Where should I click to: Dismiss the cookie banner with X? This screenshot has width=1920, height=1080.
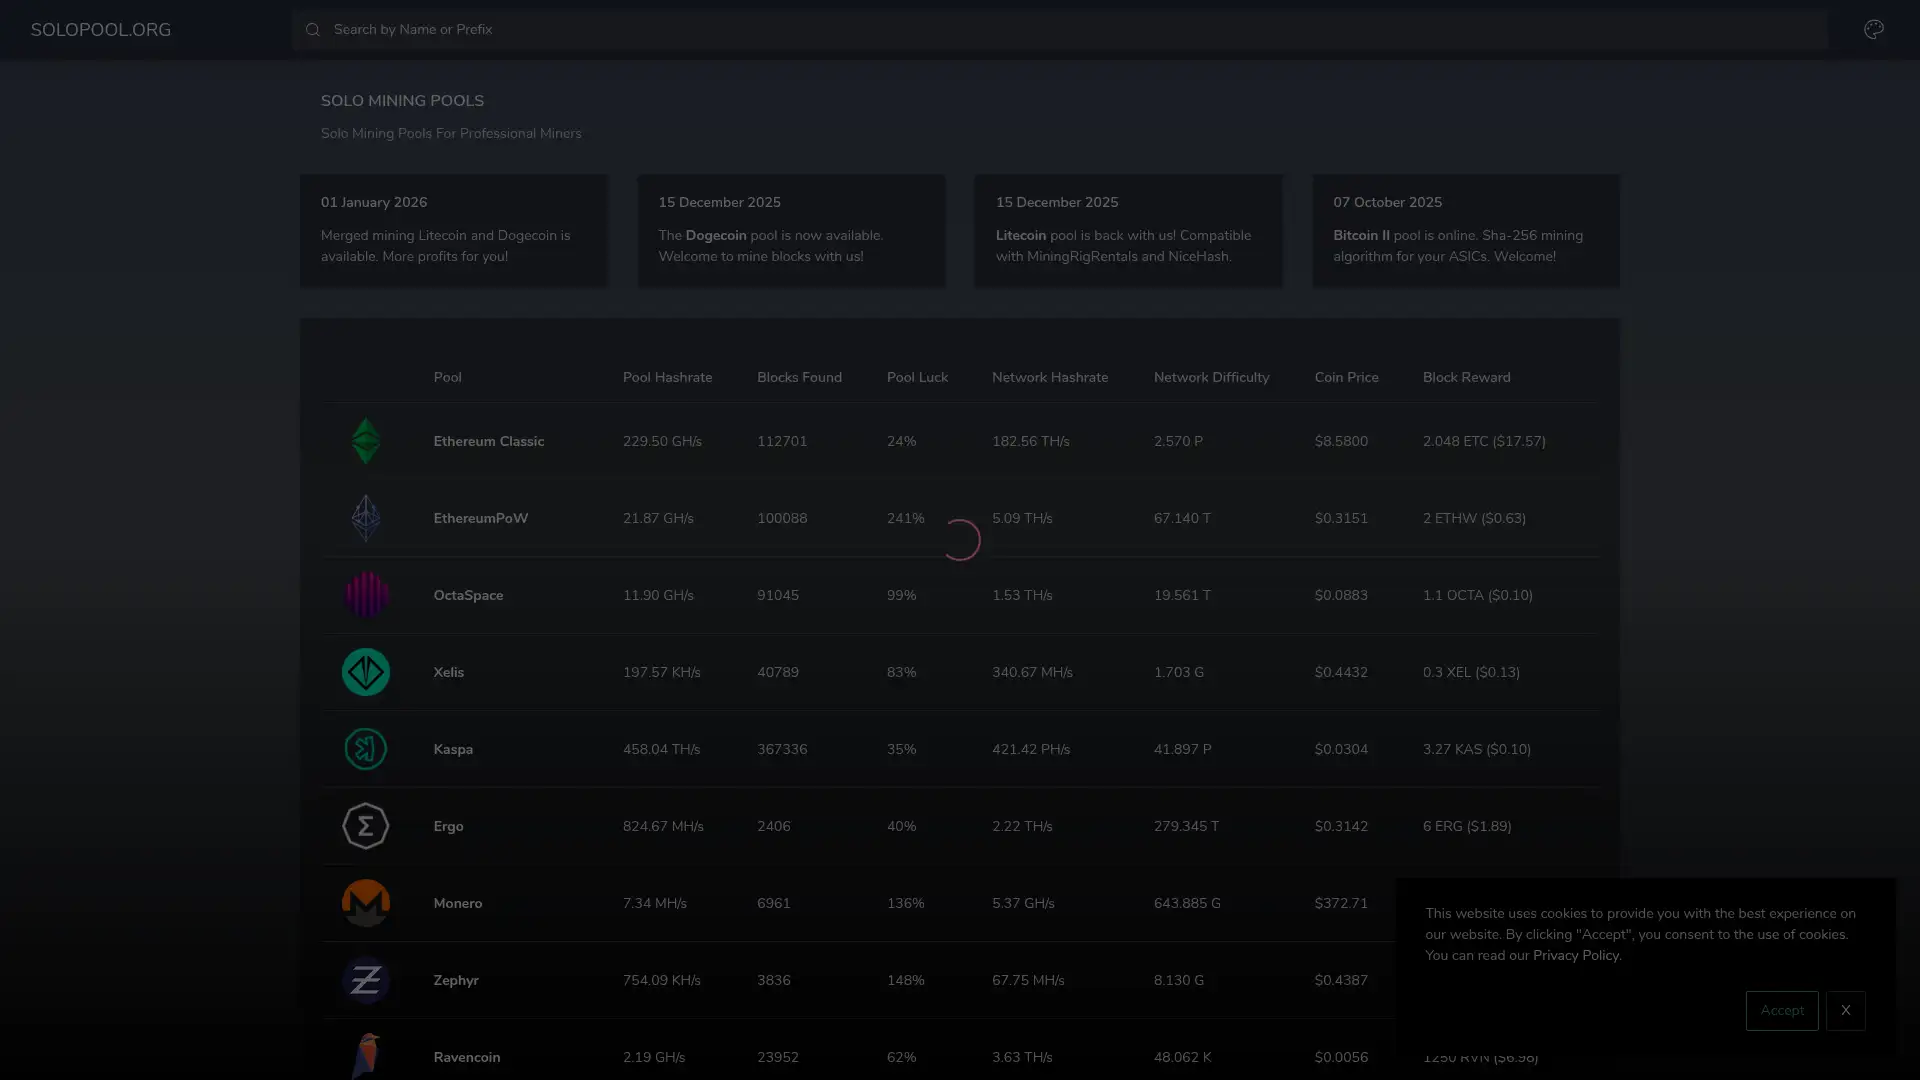click(1846, 1010)
